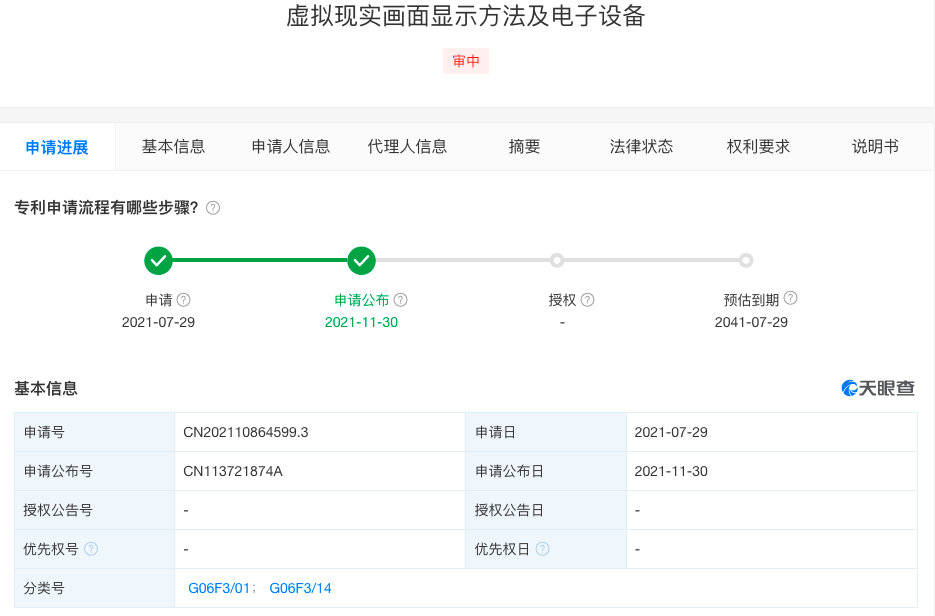Click the help icon next to 预估到期

[791, 297]
